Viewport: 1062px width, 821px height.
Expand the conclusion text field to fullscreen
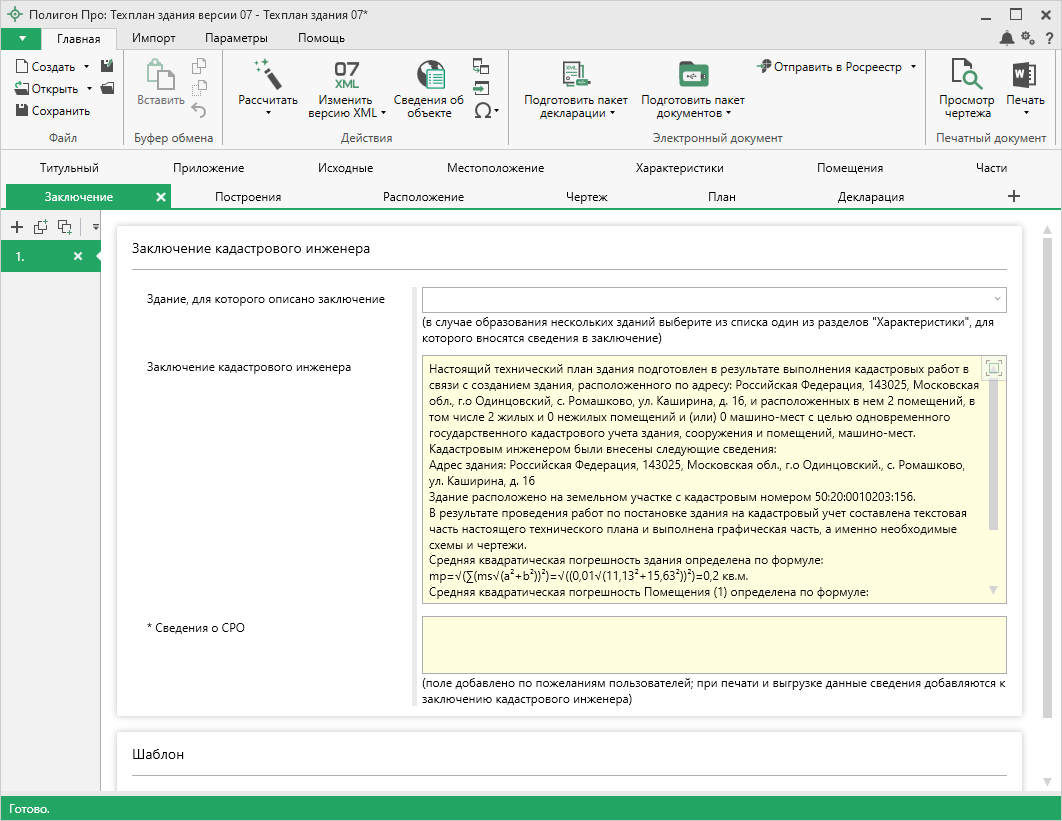click(x=993, y=368)
